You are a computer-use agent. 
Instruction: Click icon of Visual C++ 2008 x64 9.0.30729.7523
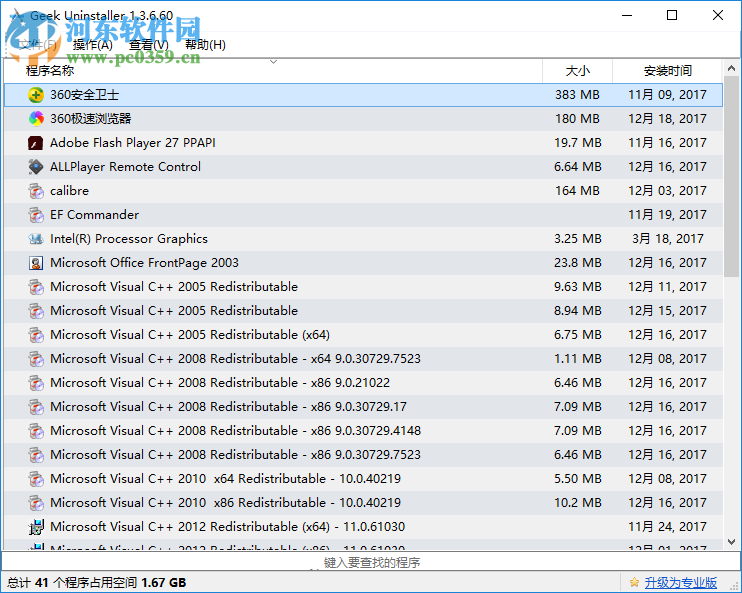coord(36,359)
